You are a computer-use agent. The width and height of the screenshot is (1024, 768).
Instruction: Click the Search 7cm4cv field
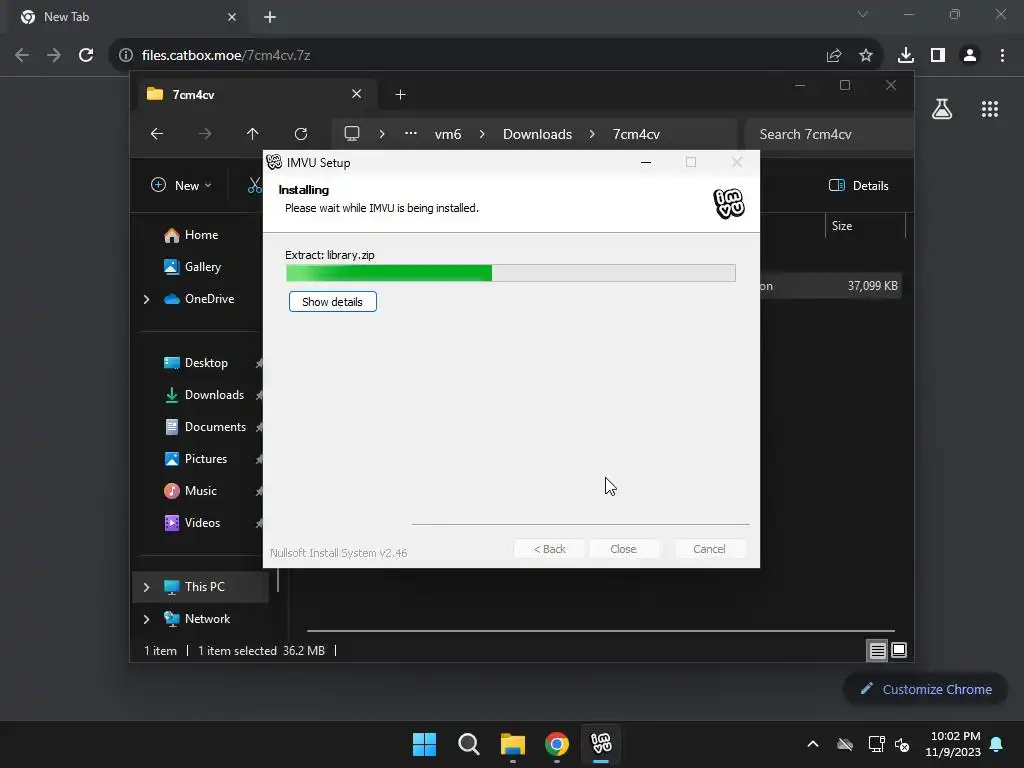point(828,134)
